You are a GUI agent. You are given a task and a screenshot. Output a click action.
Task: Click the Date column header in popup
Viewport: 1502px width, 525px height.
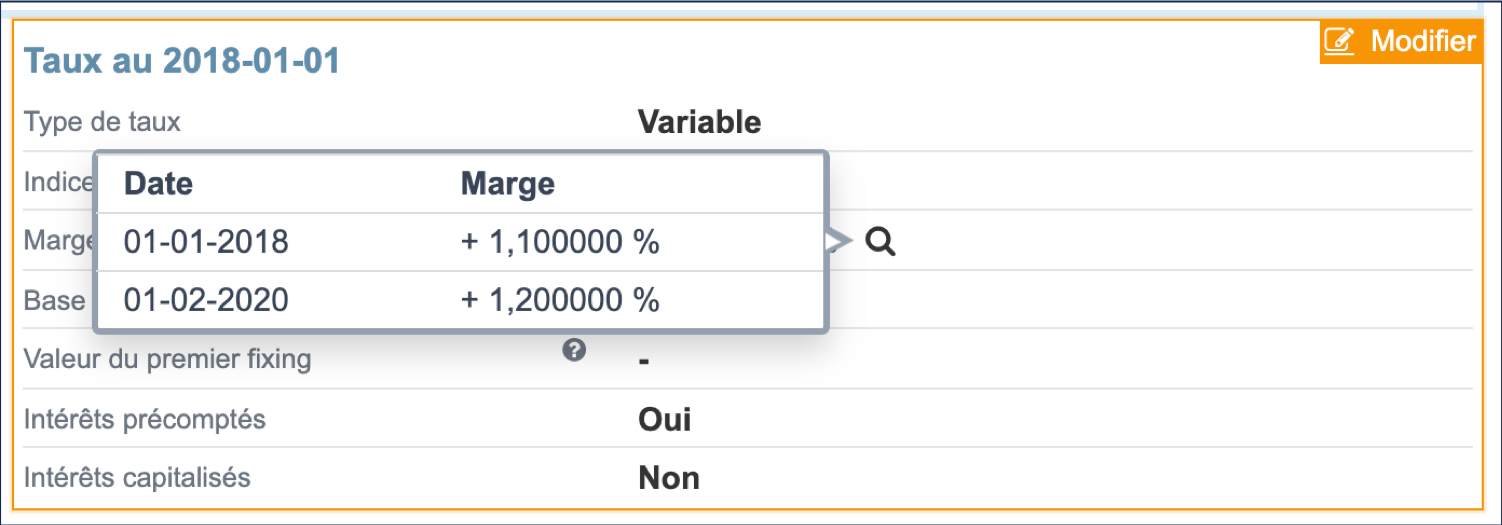(158, 184)
